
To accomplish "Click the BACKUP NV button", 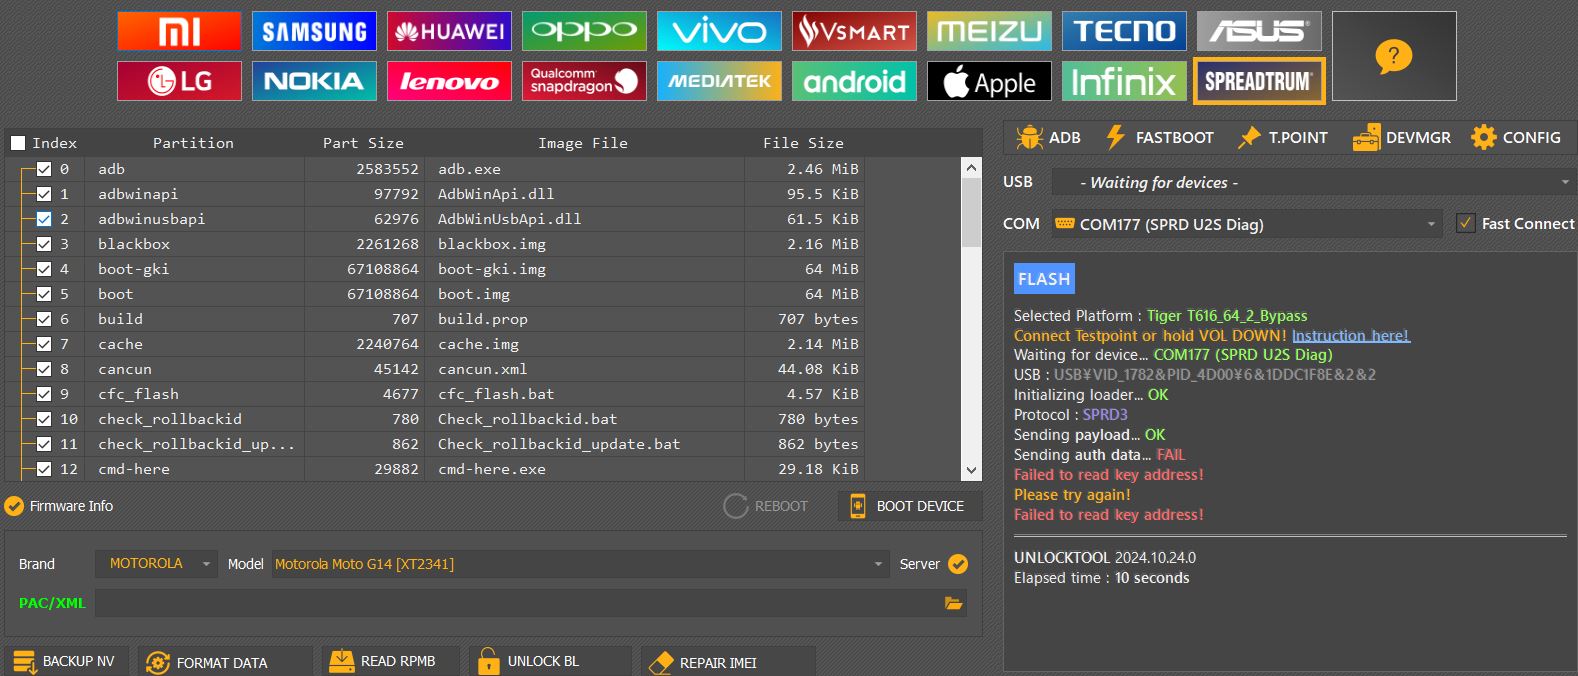I will click(x=66, y=661).
